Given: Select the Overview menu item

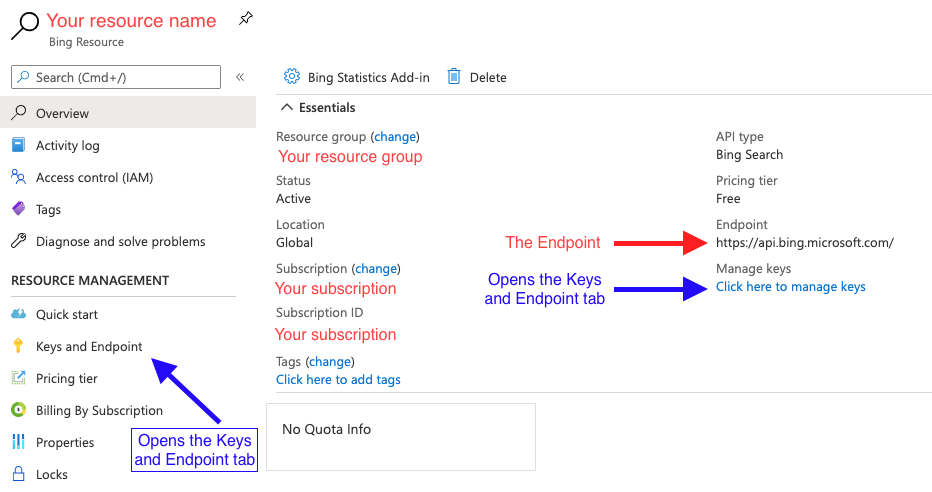Looking at the screenshot, I should 128,113.
